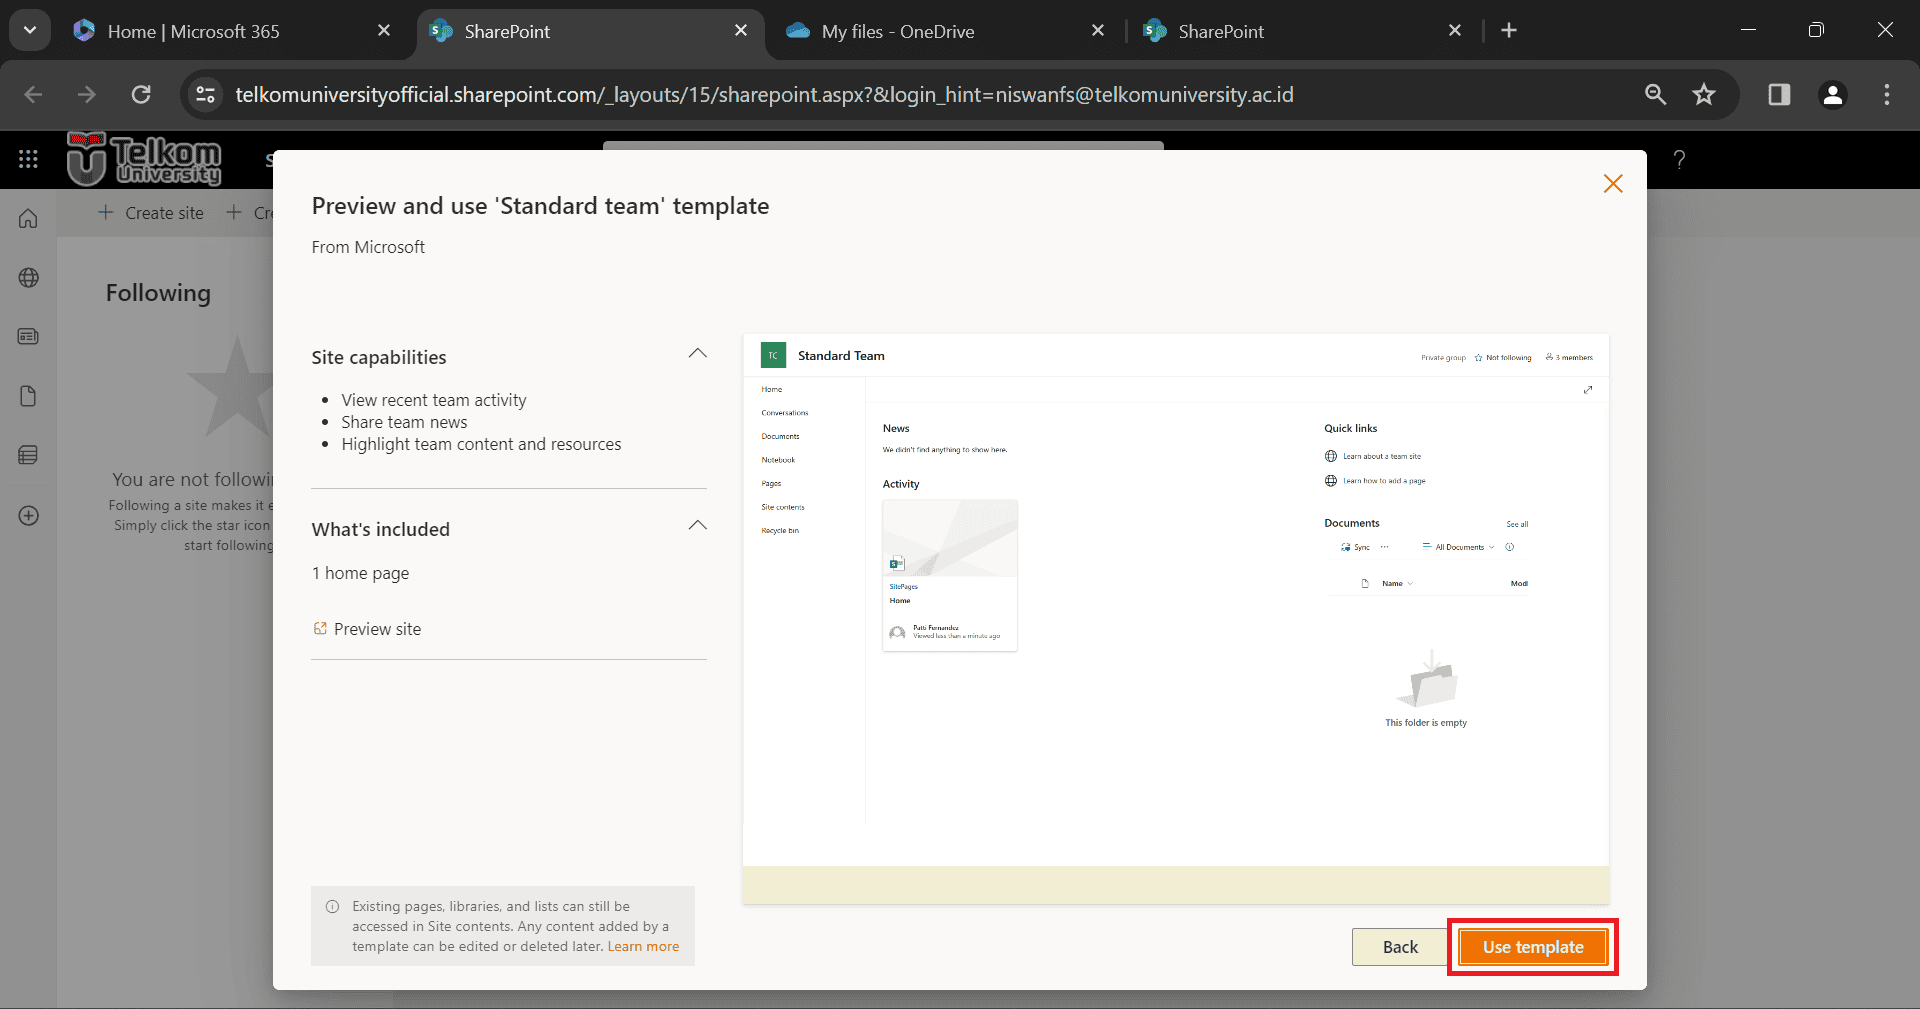
Task: Open My files icon in sidebar
Action: (28, 396)
